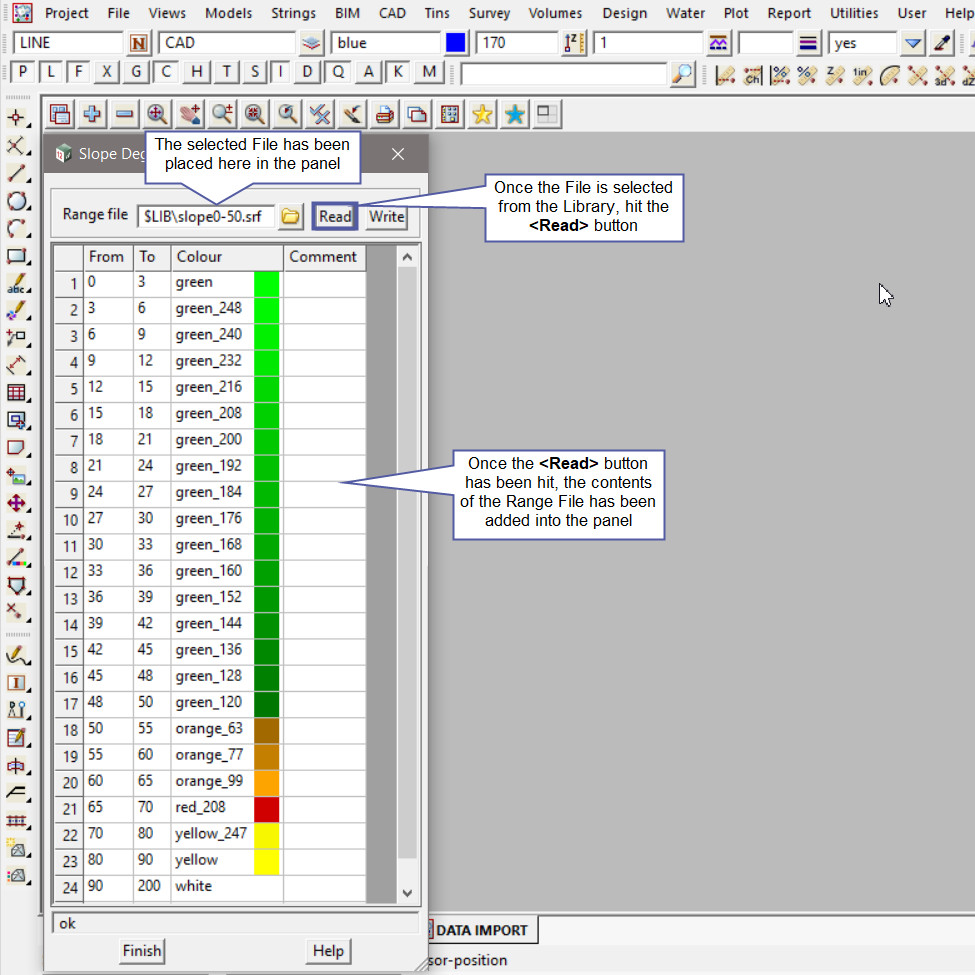Open the Survey menu
This screenshot has height=975, width=975.
tap(489, 13)
